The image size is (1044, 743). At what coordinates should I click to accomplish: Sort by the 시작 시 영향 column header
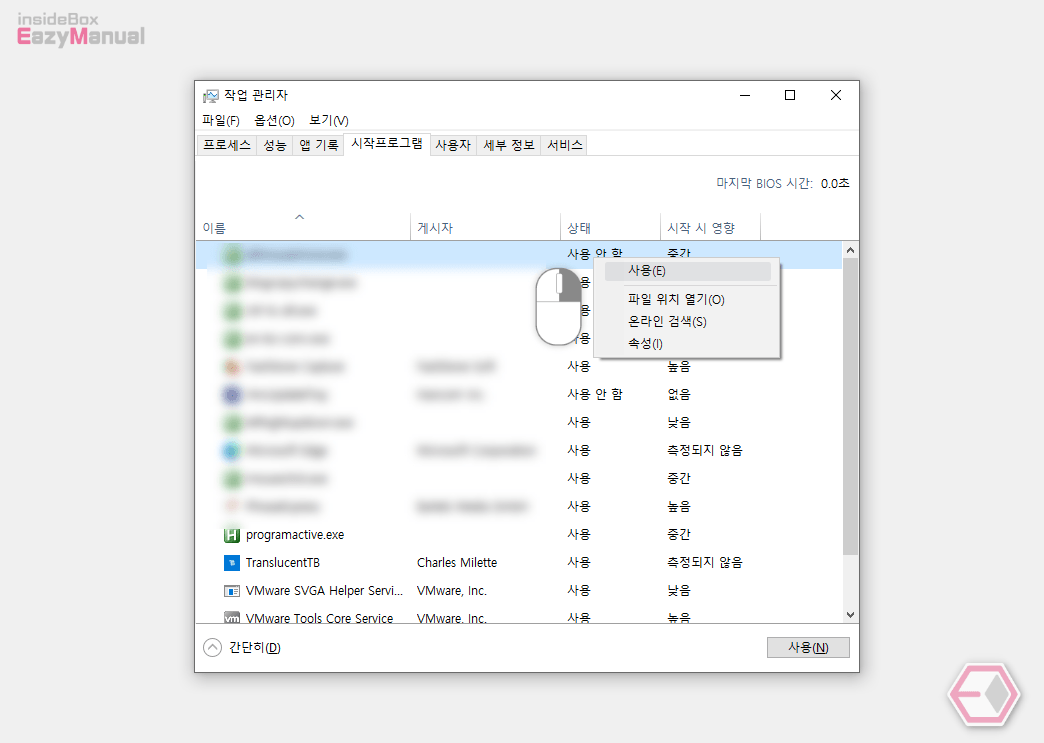pos(710,228)
